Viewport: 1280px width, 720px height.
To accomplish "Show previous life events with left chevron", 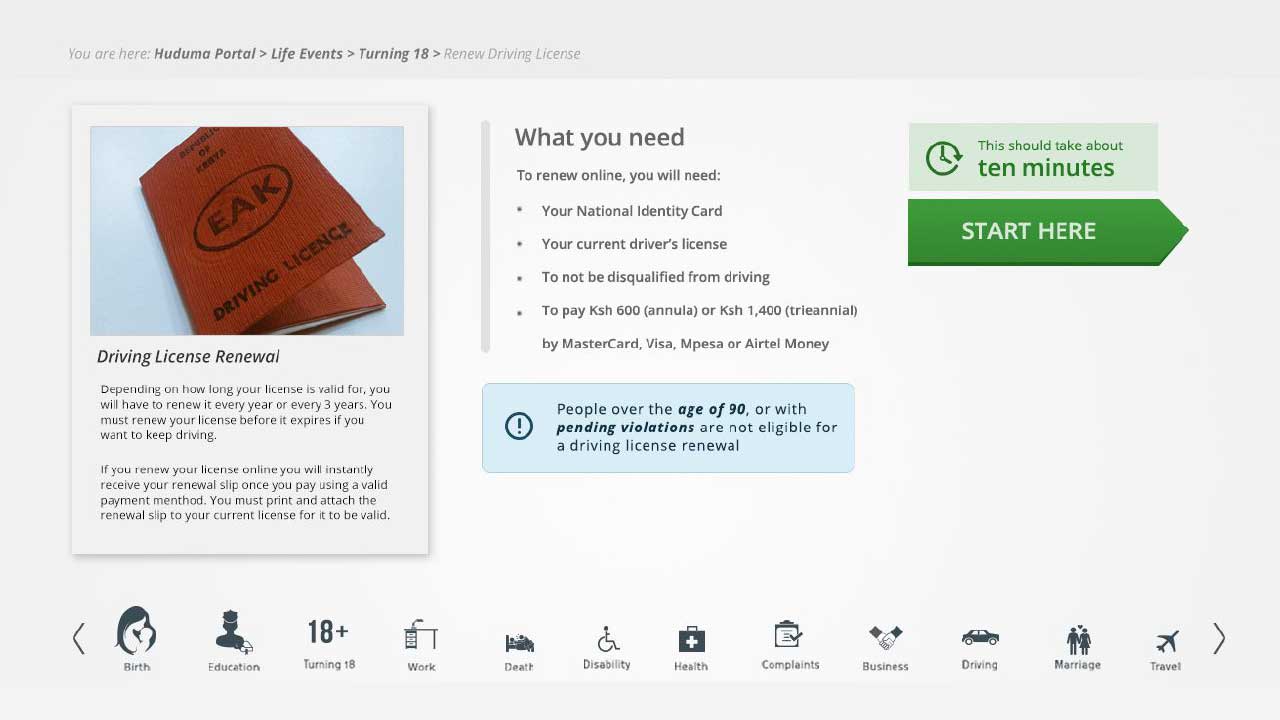I will click(79, 639).
